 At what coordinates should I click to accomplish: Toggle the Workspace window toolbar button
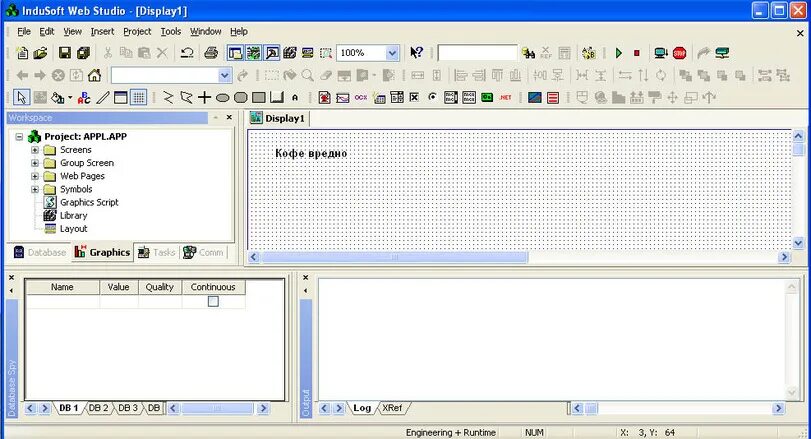click(x=235, y=53)
